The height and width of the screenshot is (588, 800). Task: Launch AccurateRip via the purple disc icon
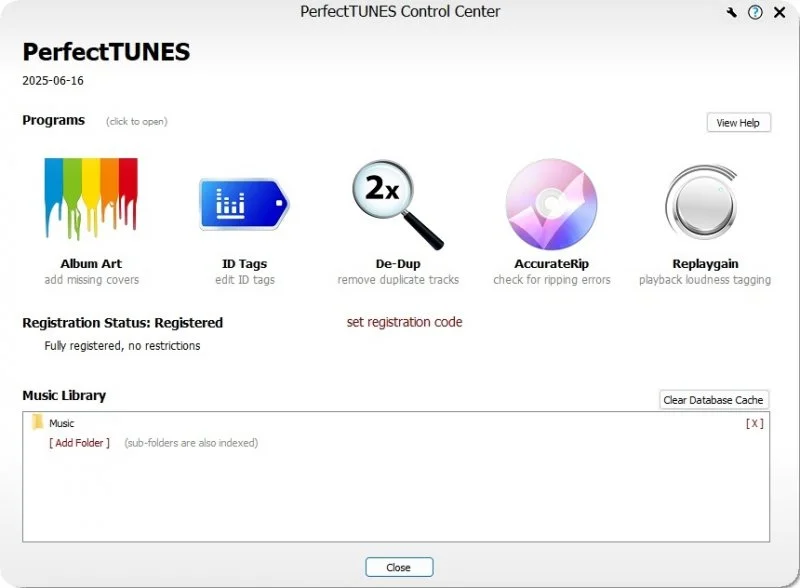pyautogui.click(x=552, y=204)
